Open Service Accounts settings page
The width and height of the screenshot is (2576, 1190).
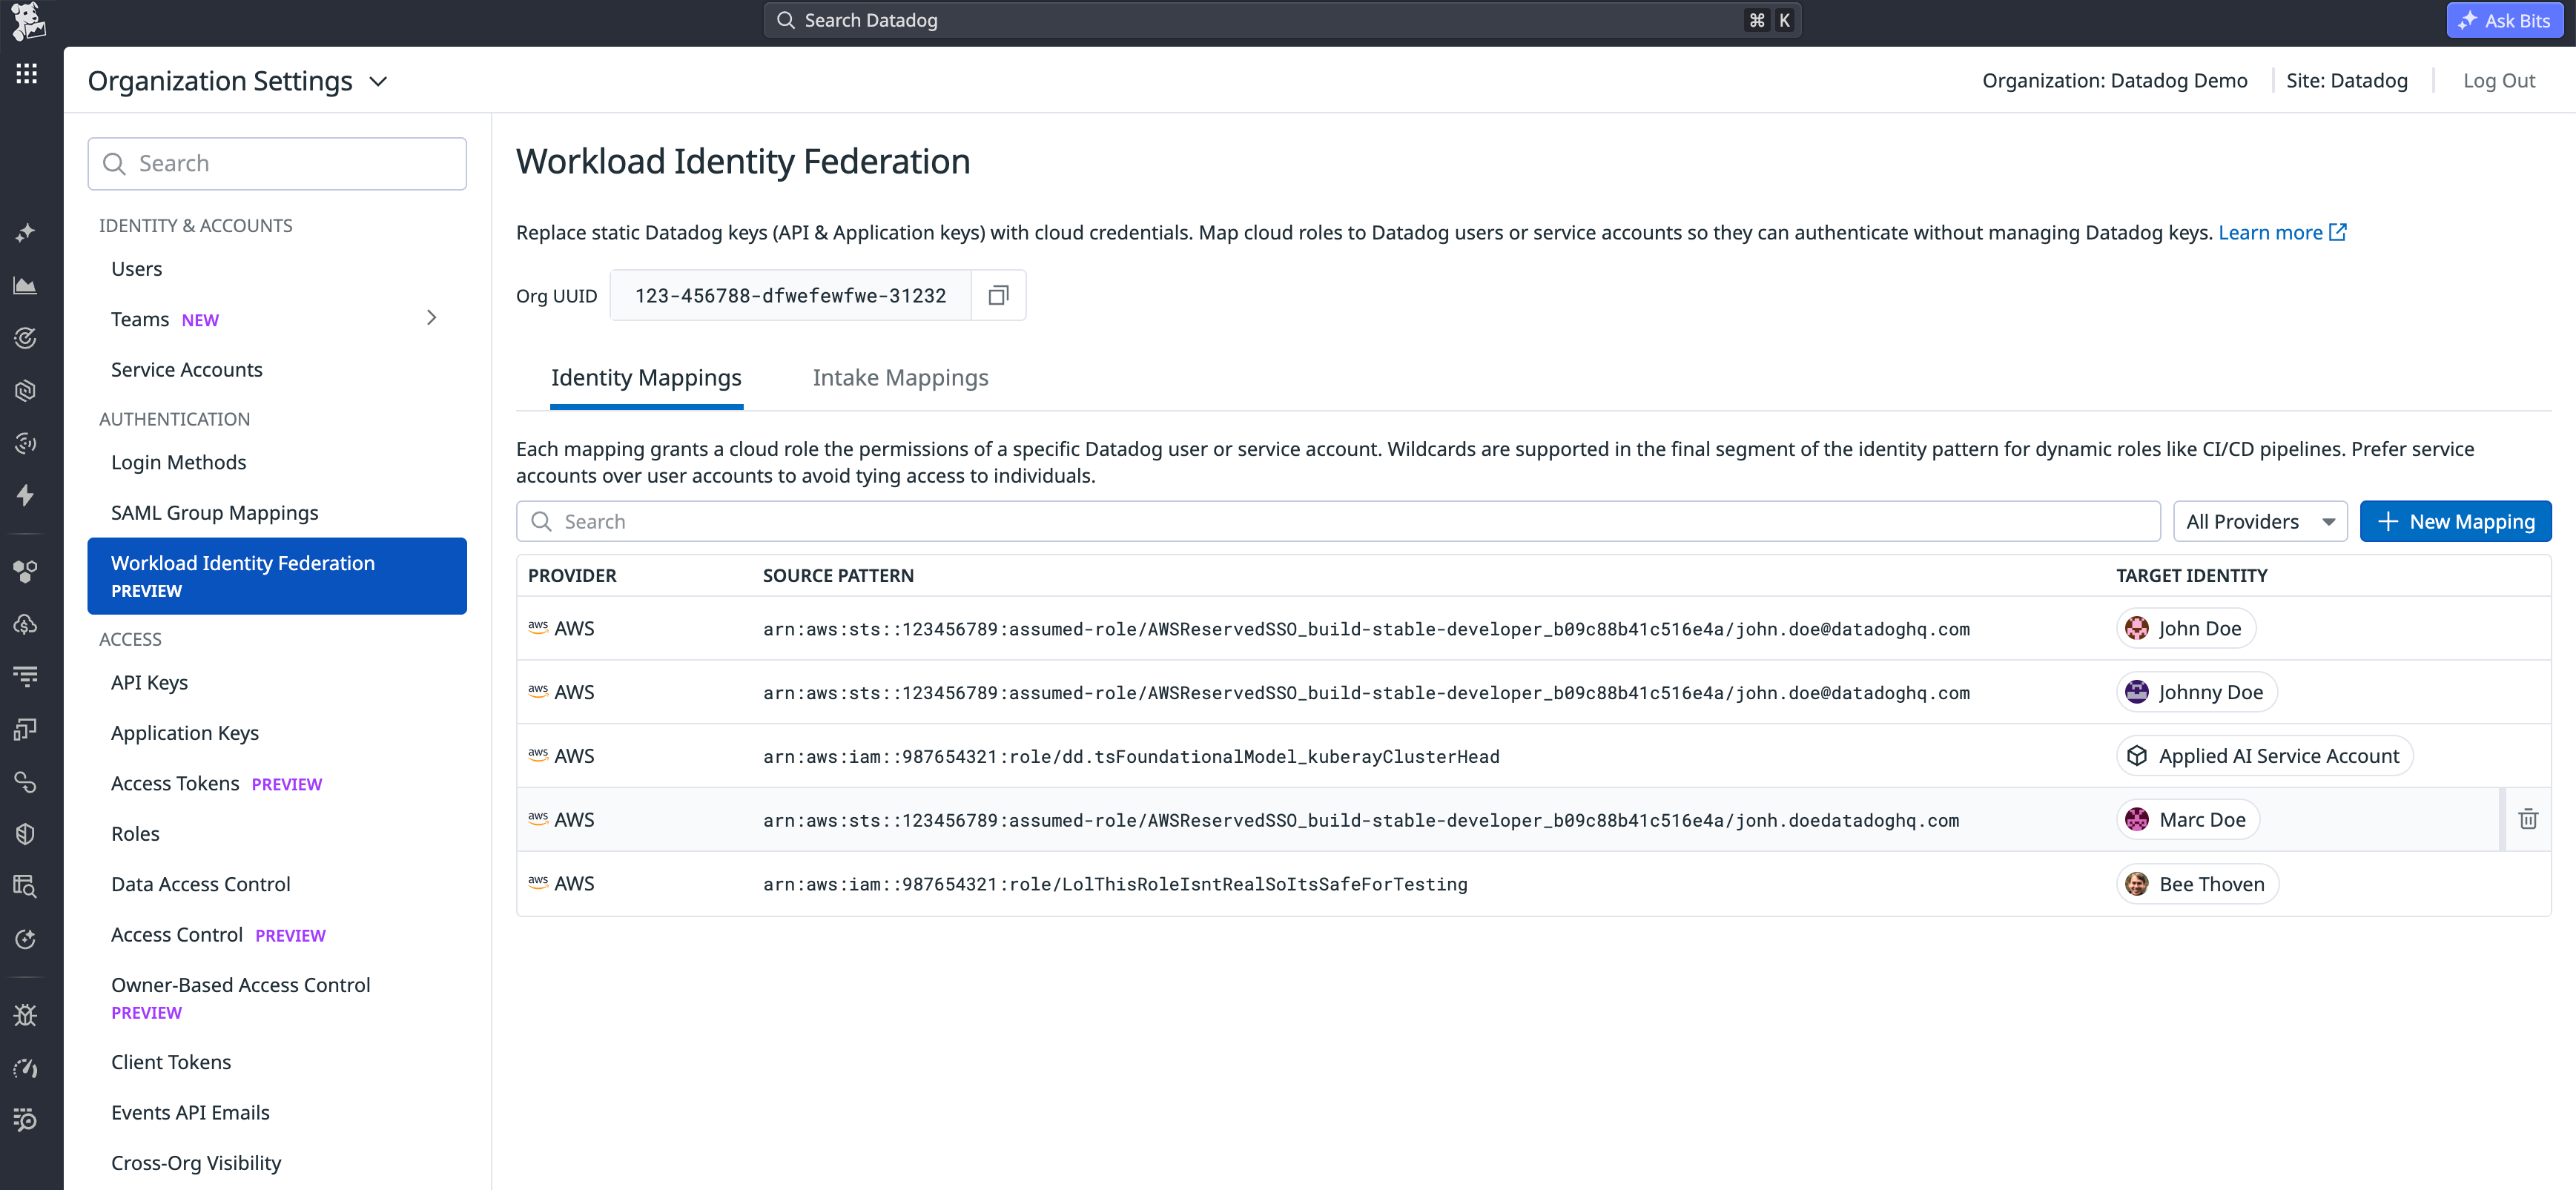pyautogui.click(x=186, y=369)
